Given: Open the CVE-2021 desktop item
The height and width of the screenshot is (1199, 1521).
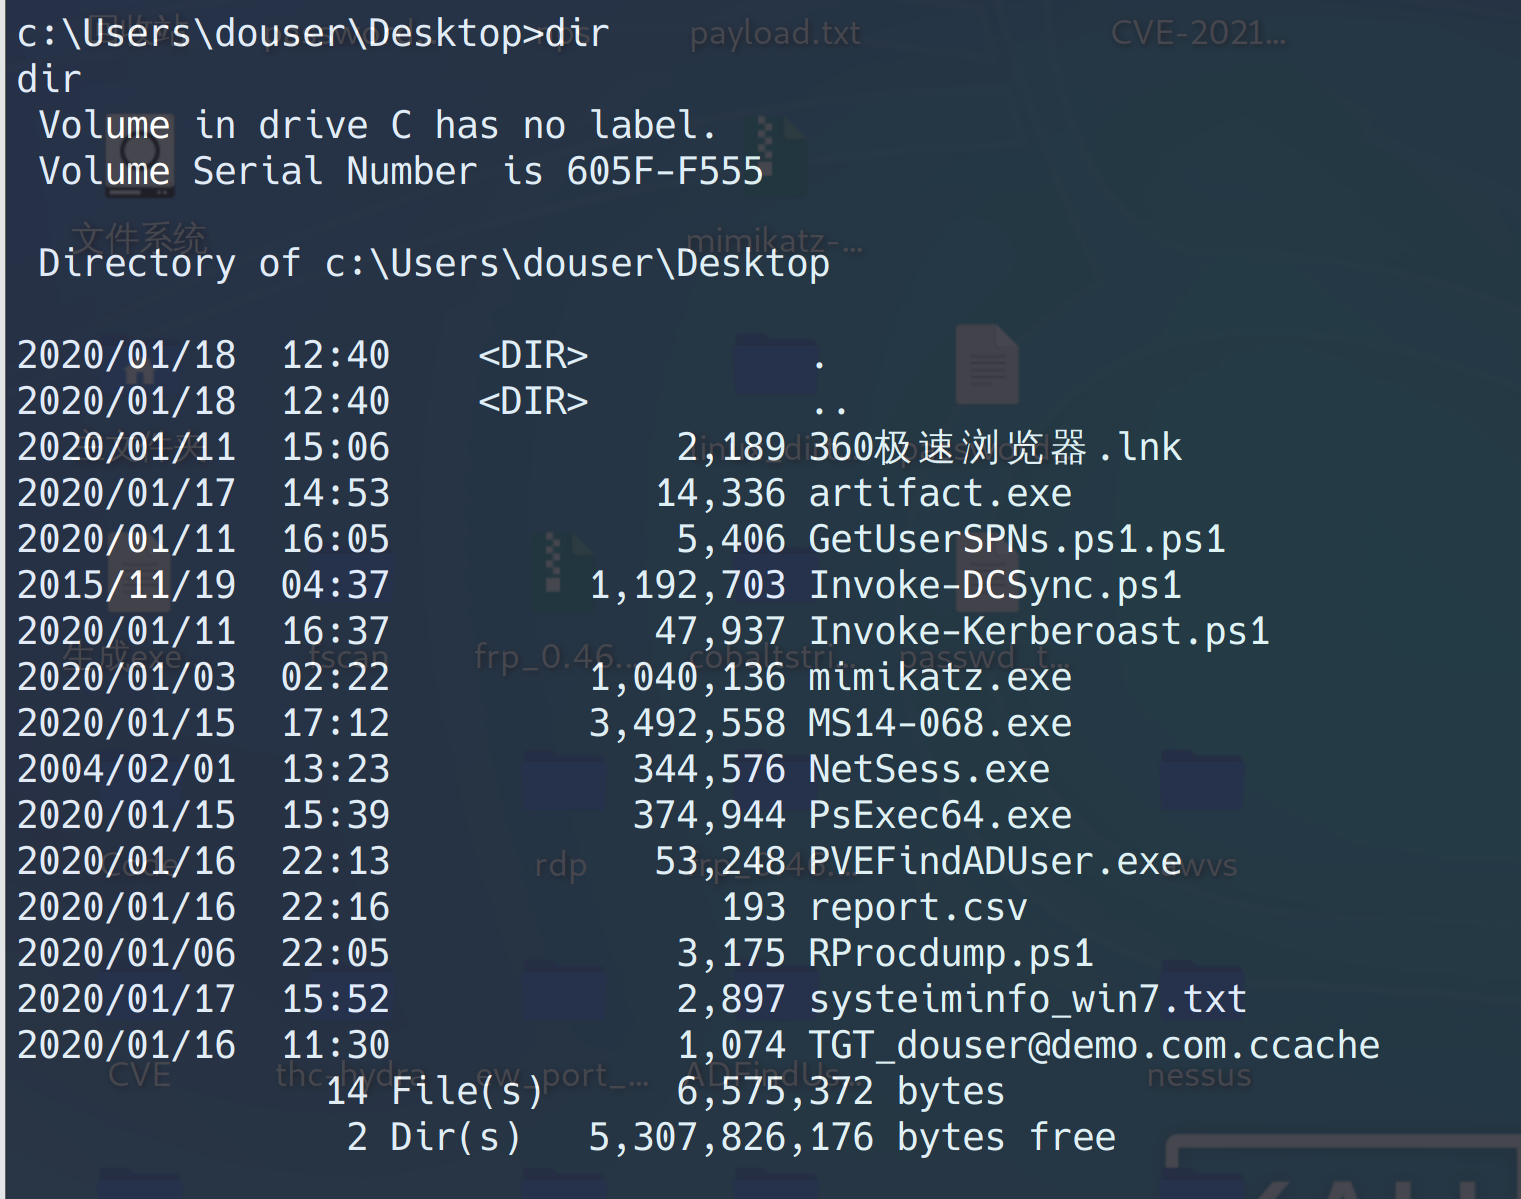Looking at the screenshot, I should [1198, 33].
